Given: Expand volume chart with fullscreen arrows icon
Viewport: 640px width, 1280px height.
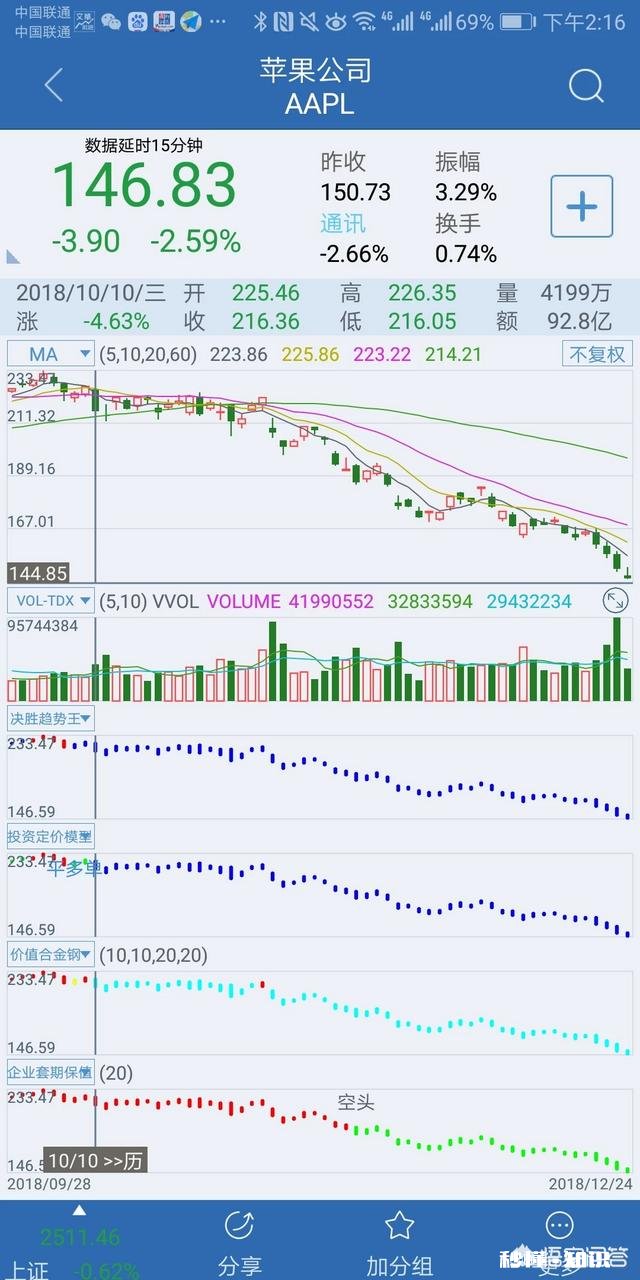Looking at the screenshot, I should (615, 601).
